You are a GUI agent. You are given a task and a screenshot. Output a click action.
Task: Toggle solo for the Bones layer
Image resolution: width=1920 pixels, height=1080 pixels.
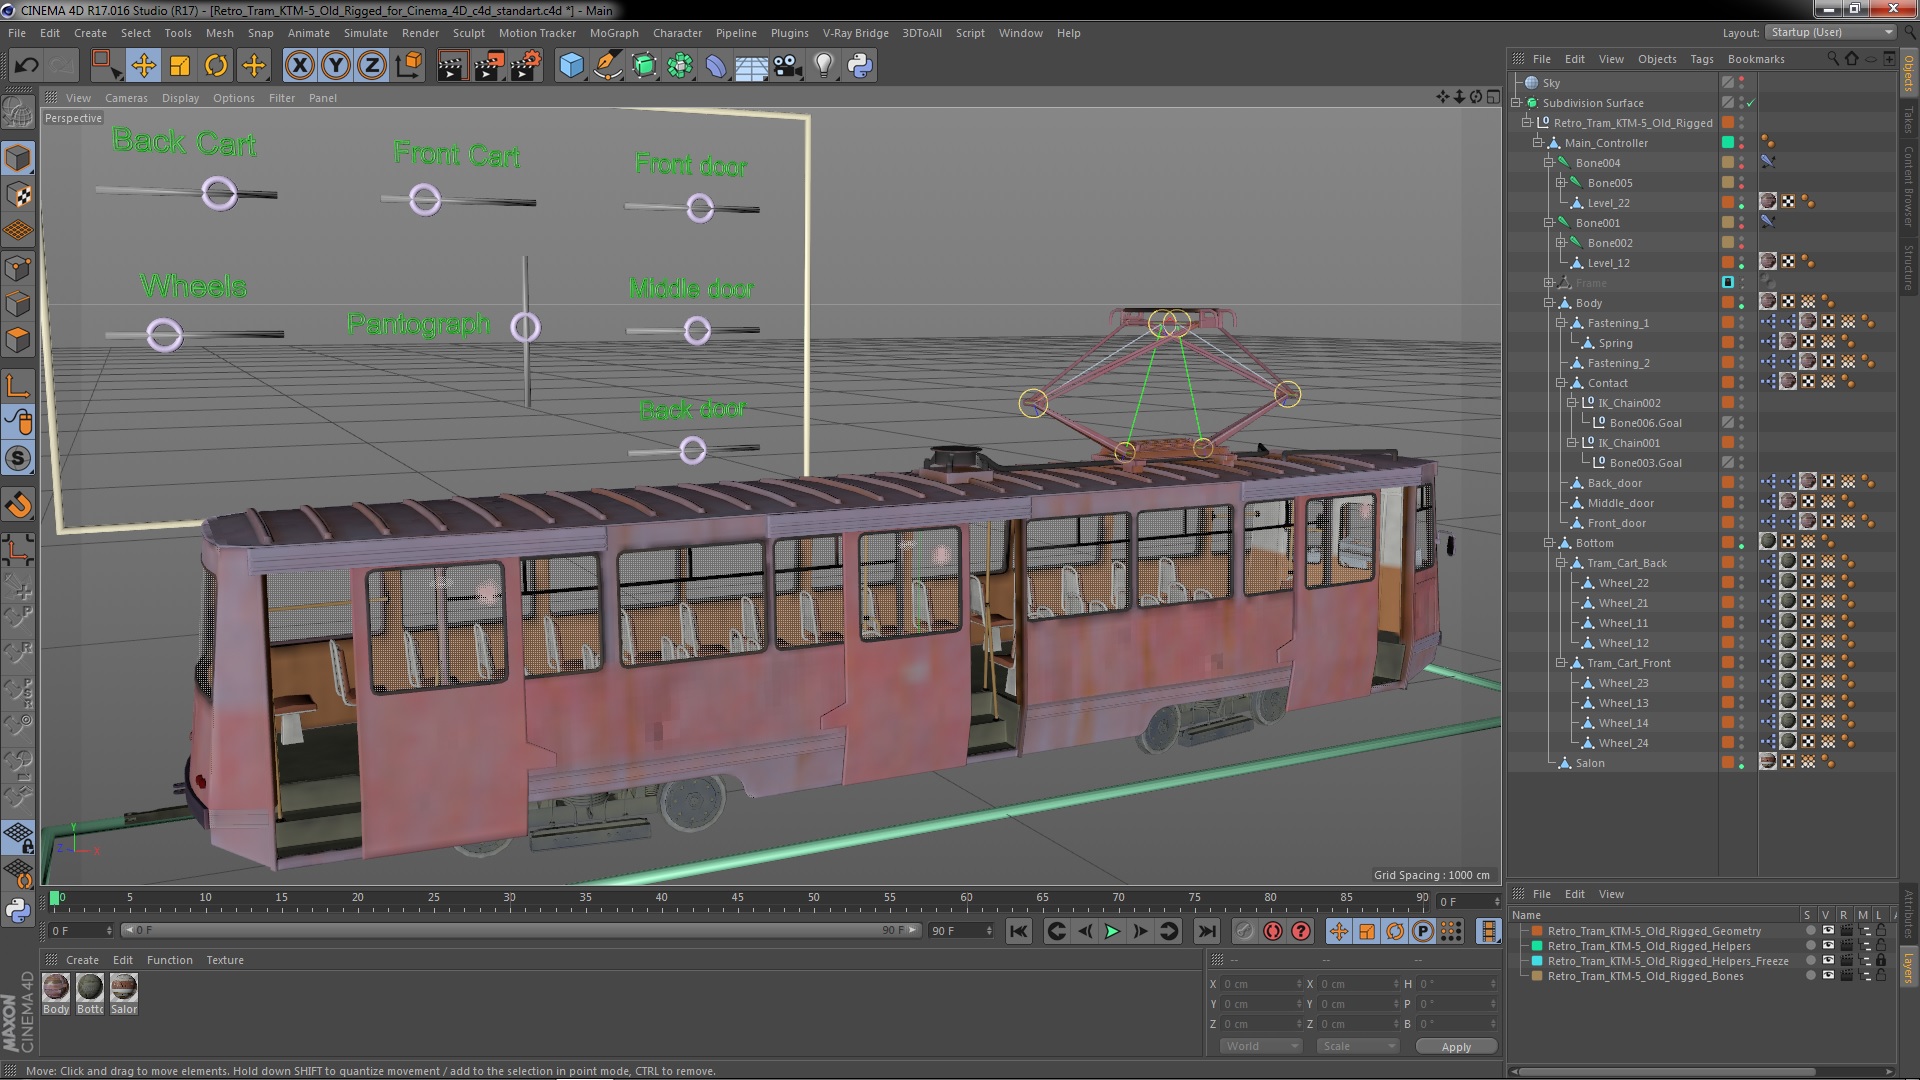(1810, 976)
